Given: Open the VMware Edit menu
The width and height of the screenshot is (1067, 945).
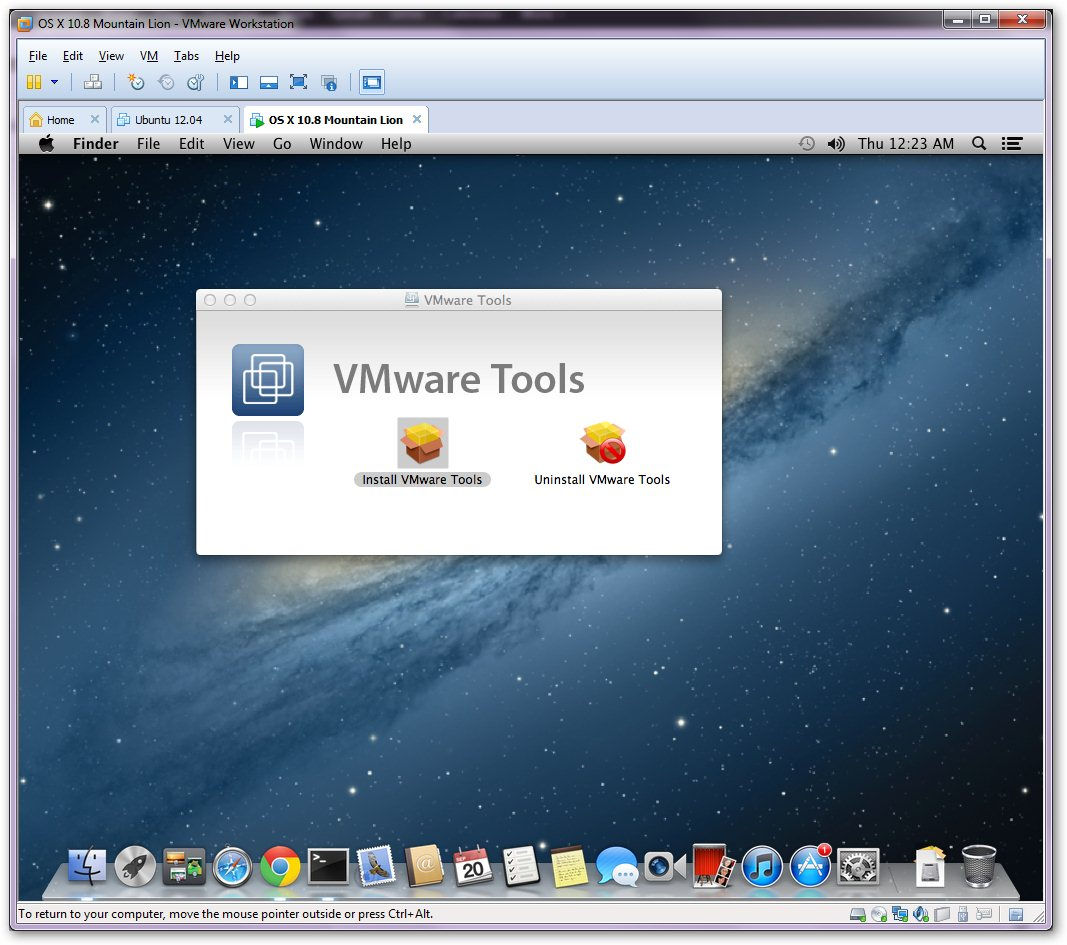Looking at the screenshot, I should [x=73, y=56].
